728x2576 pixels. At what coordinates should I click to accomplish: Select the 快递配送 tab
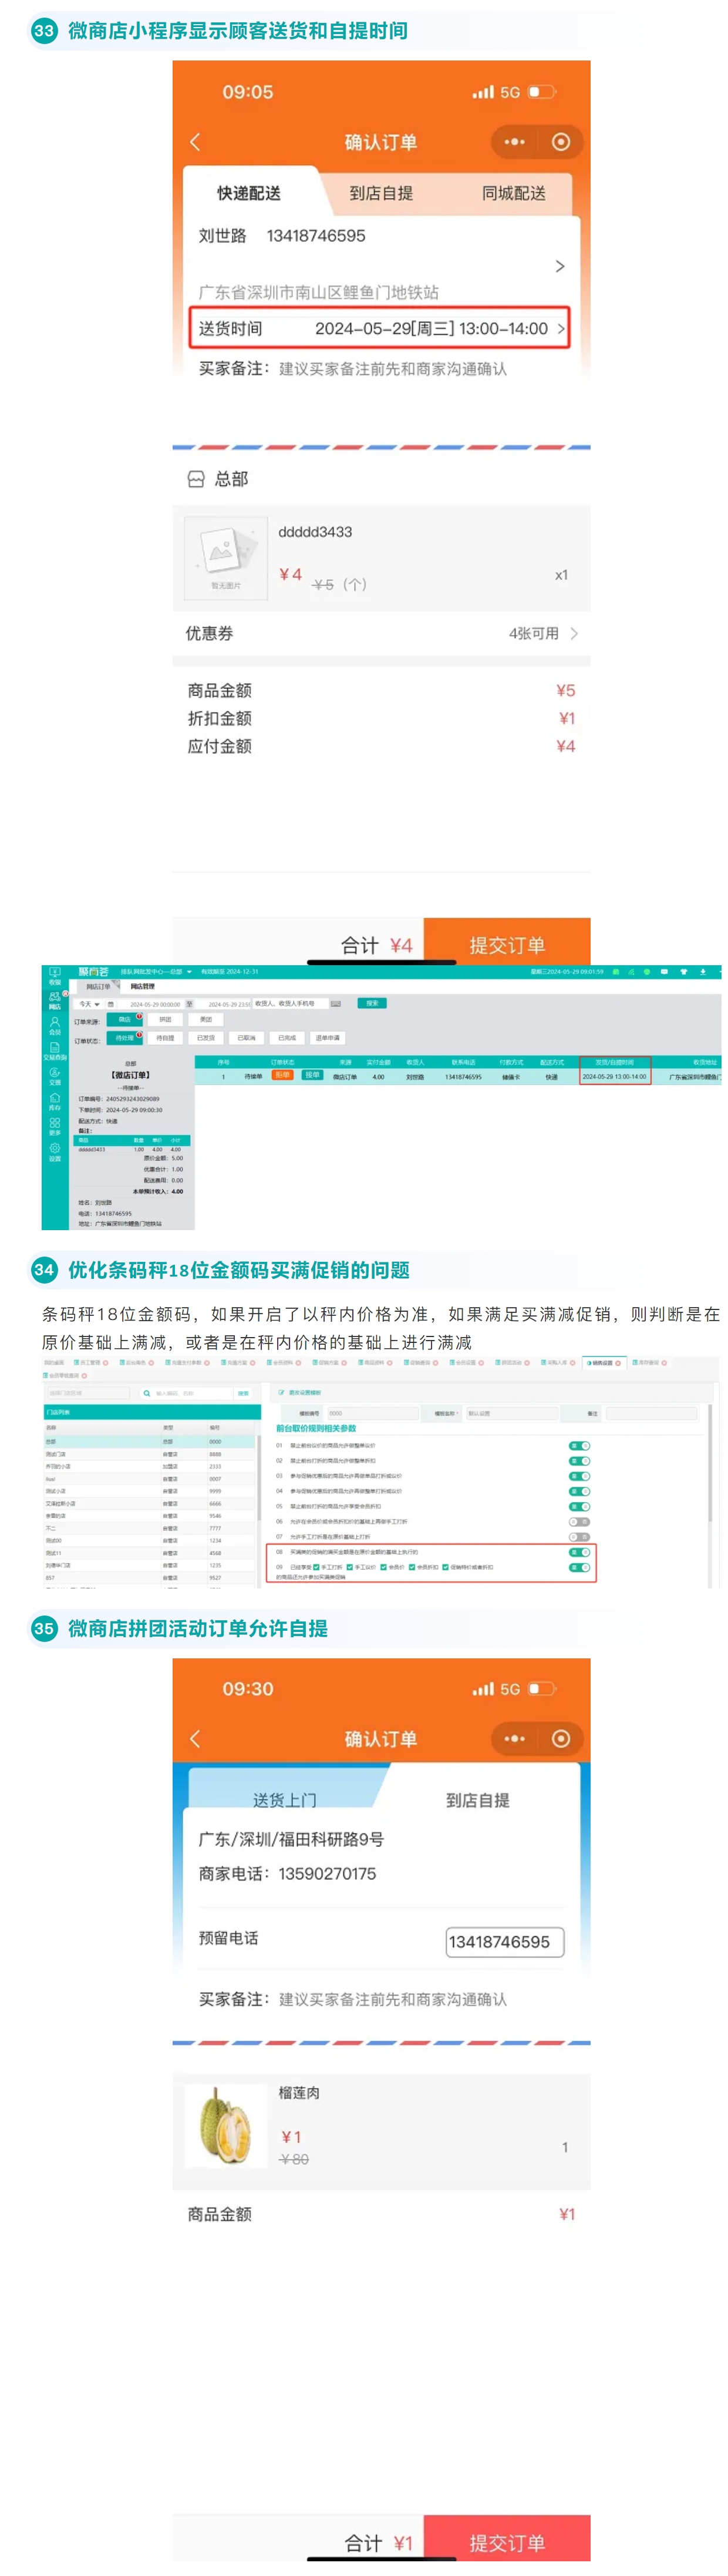click(249, 193)
